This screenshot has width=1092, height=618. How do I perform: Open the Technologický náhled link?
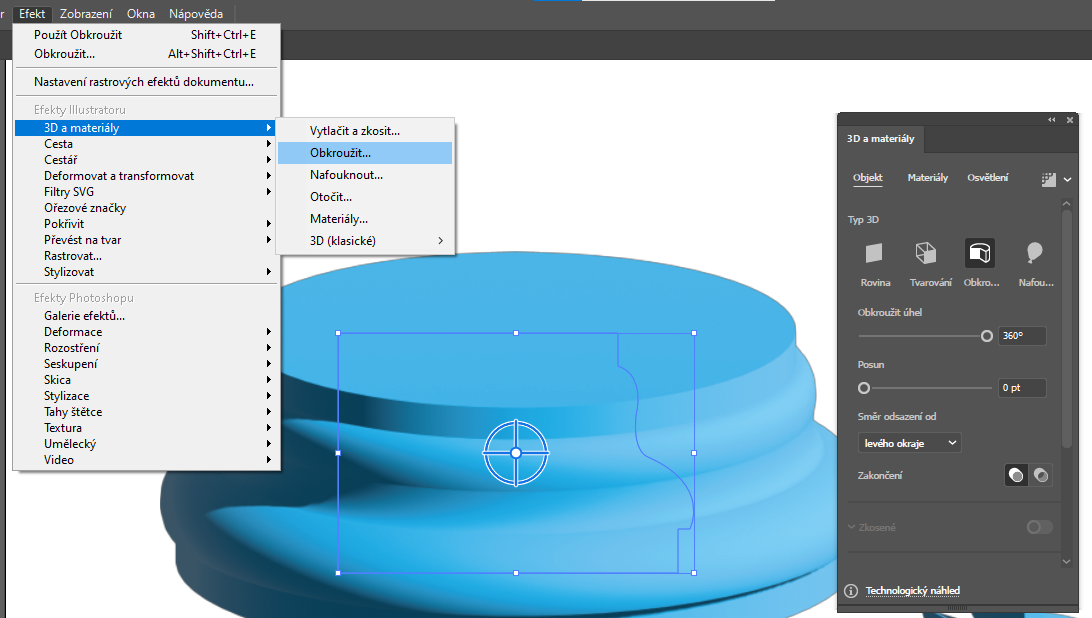(x=912, y=591)
